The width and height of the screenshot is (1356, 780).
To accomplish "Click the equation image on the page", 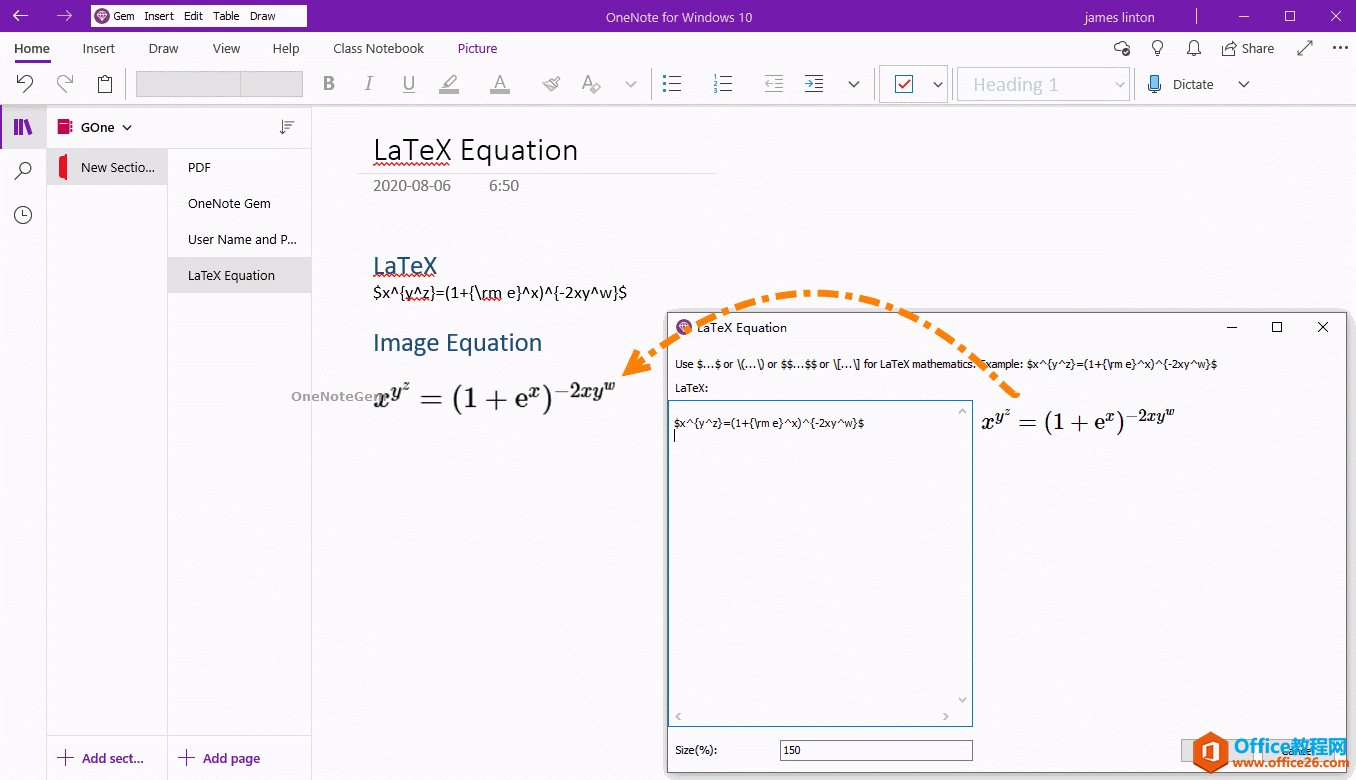I will click(495, 397).
